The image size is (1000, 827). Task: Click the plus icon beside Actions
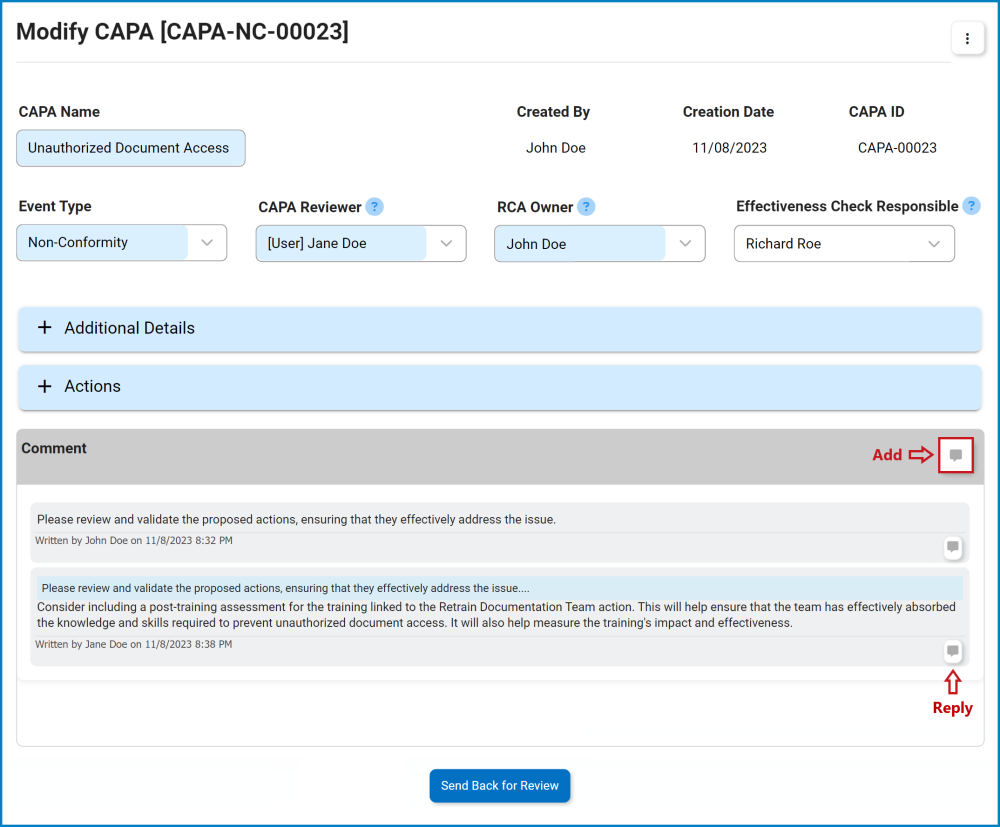point(44,386)
